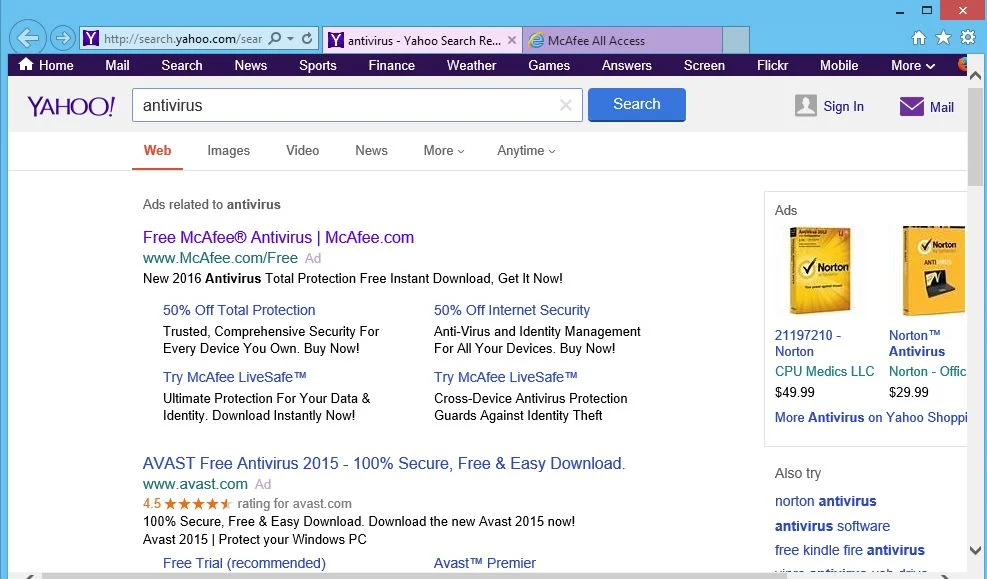This screenshot has height=579, width=987.
Task: Click the www.McAfee.com/Free URL
Action: point(220,258)
